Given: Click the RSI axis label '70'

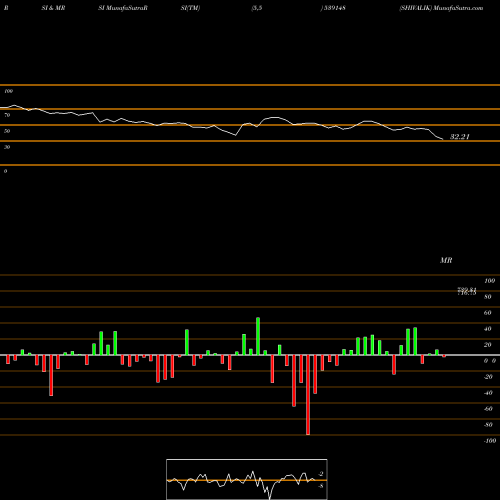Looking at the screenshot, I should pos(7,115).
